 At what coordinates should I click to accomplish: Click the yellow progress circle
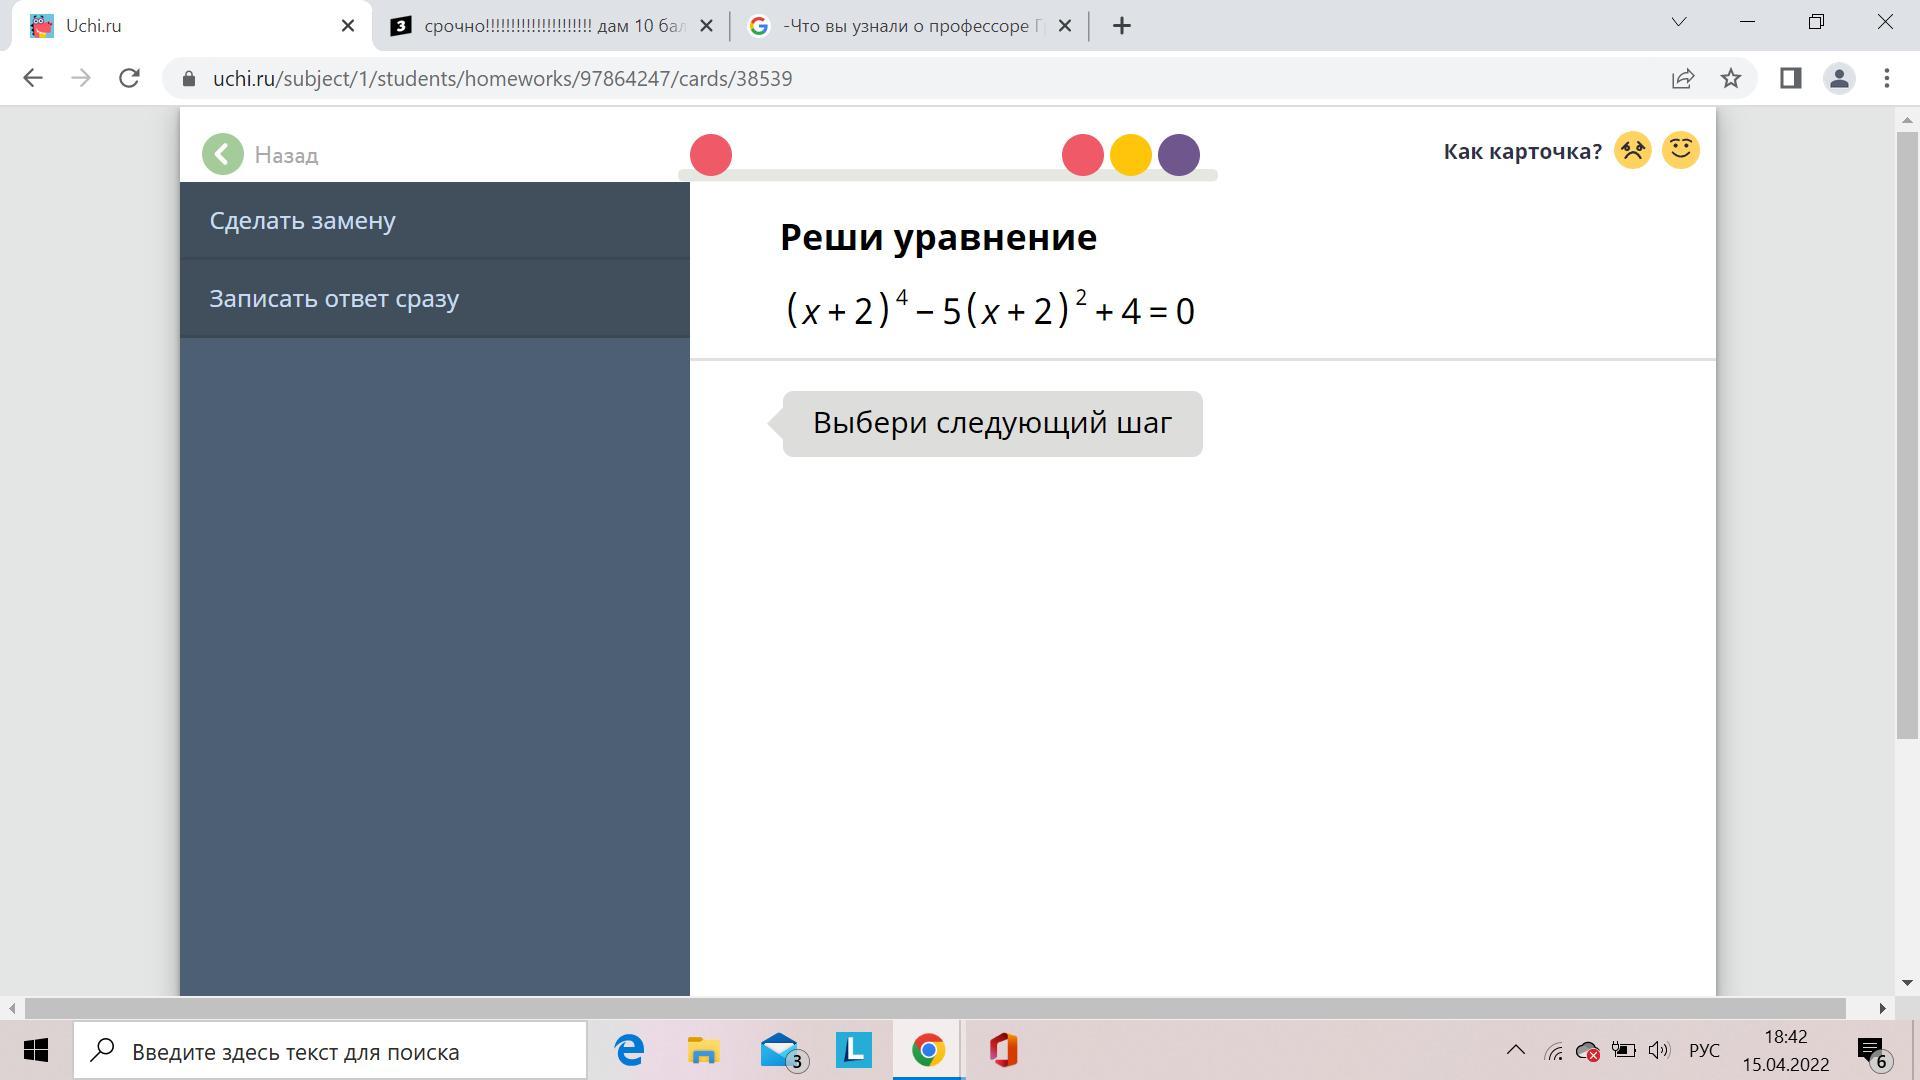click(1130, 155)
